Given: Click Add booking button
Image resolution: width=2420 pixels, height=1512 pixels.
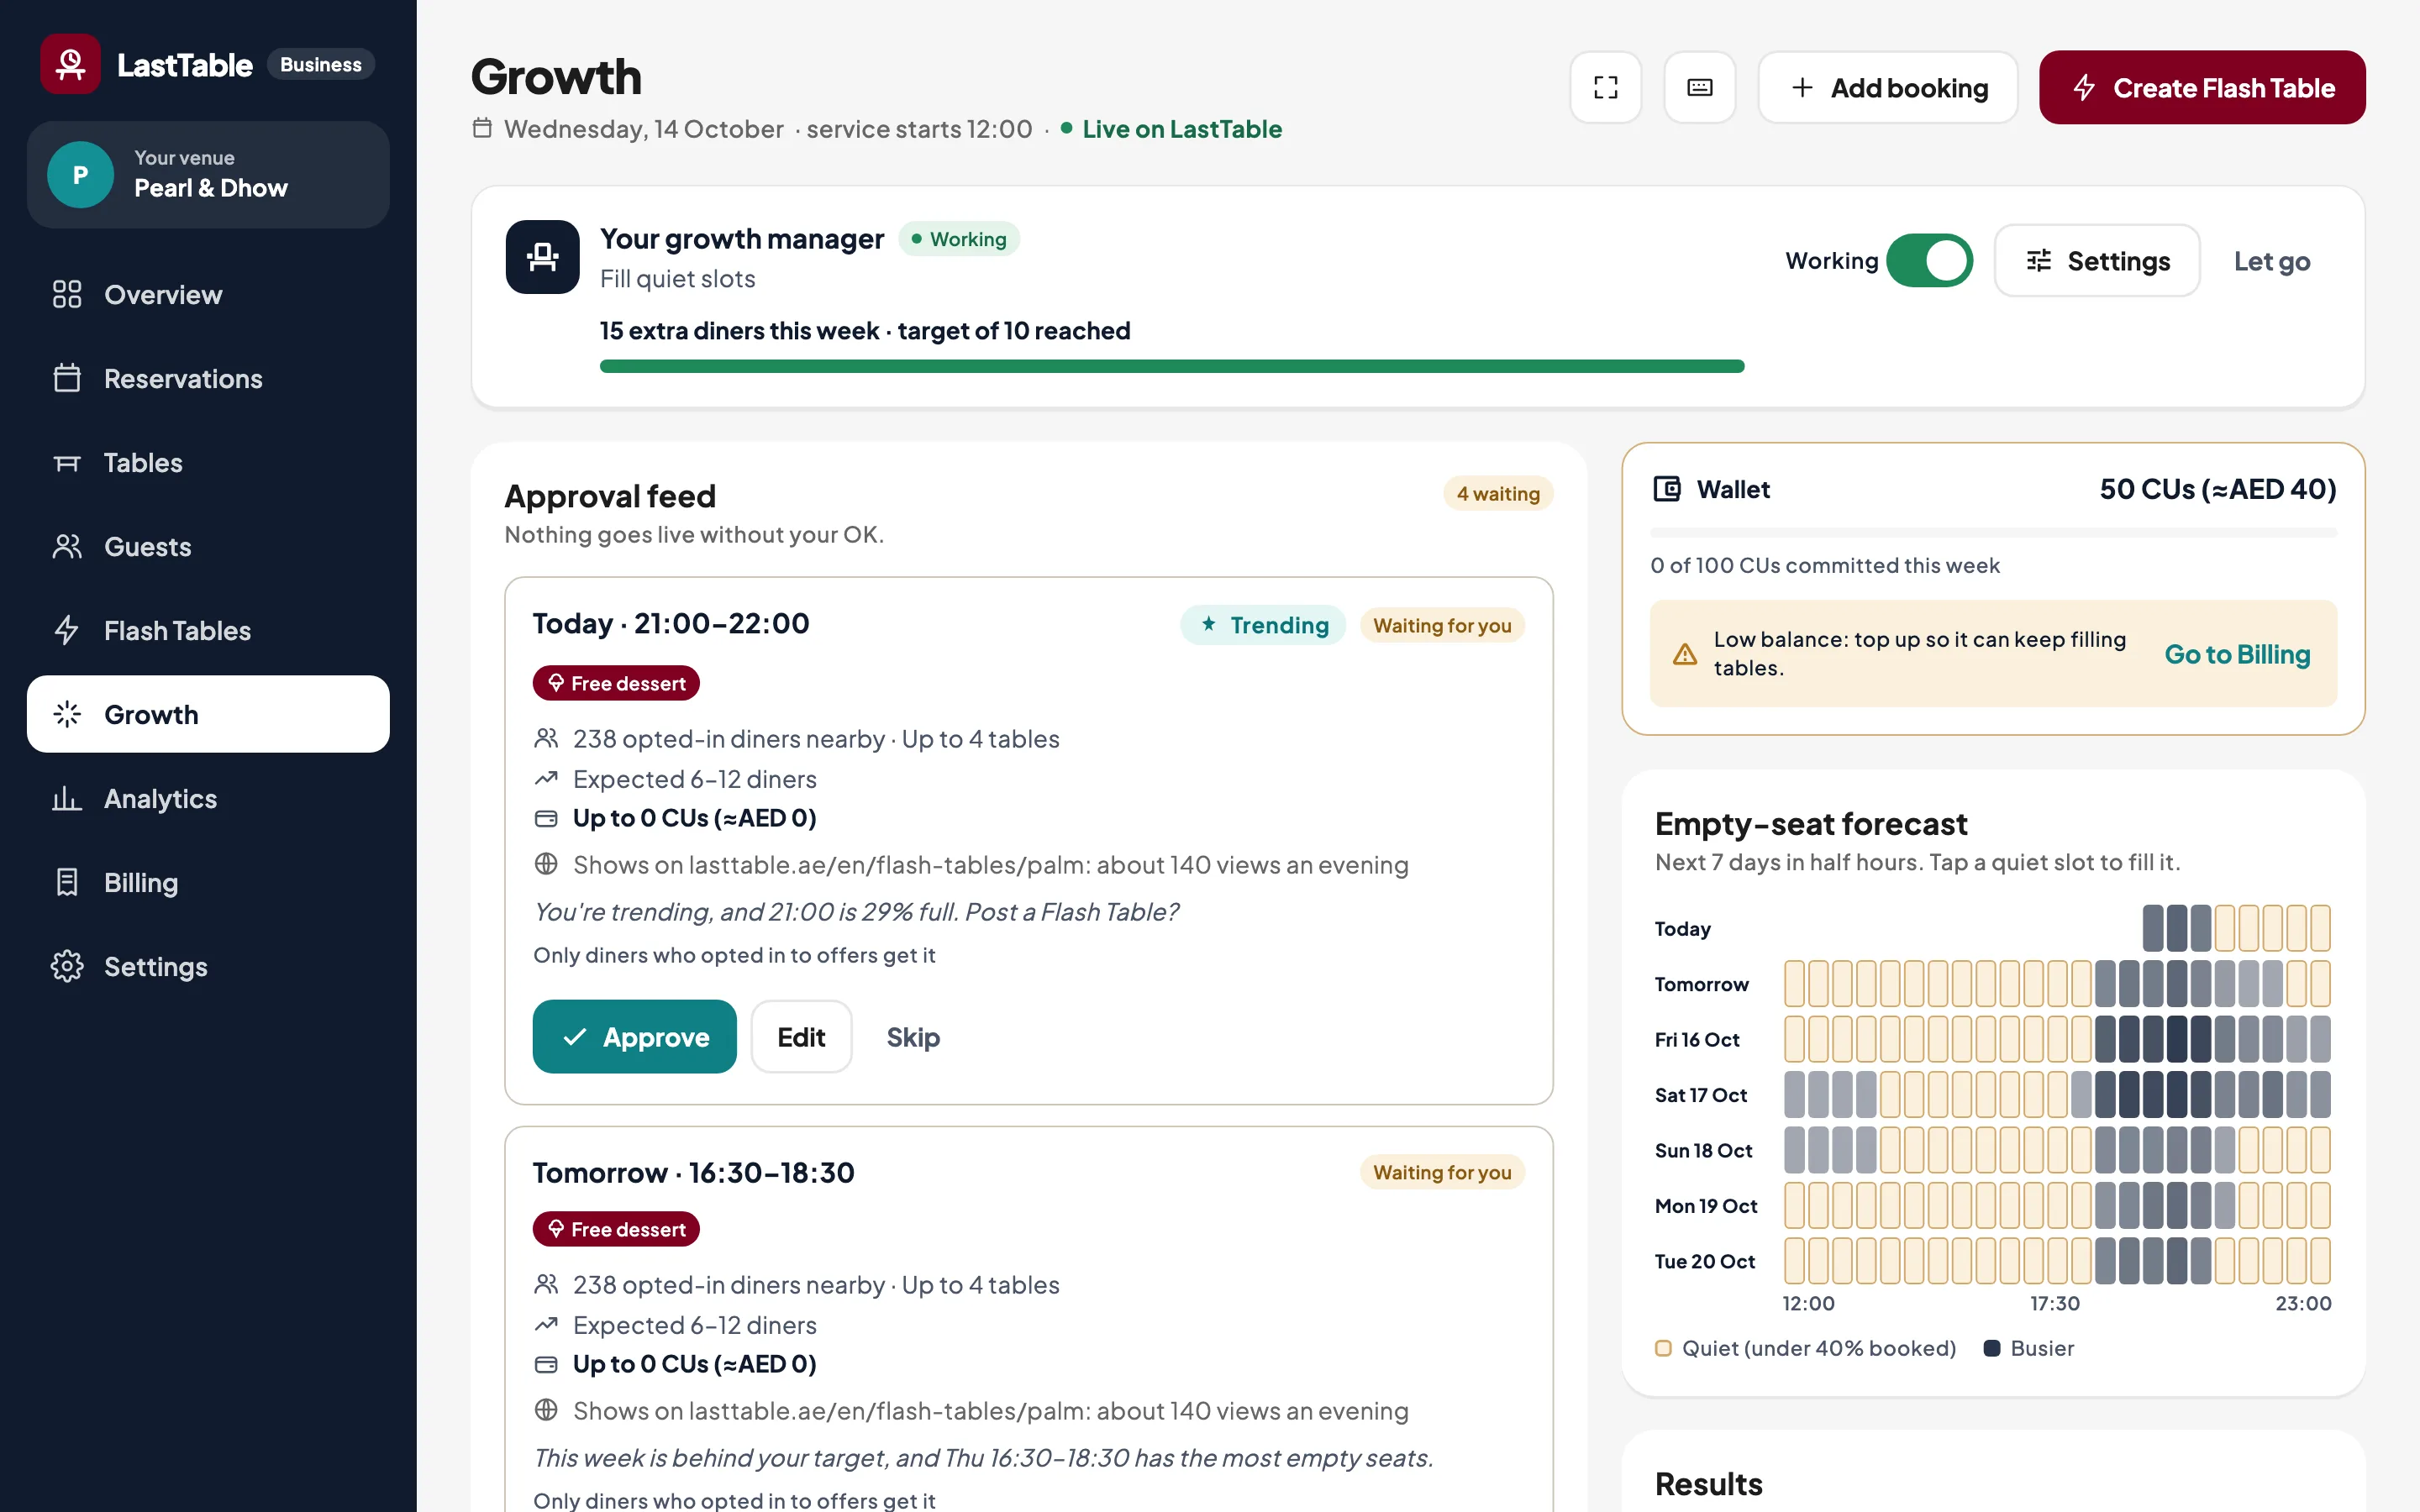Looking at the screenshot, I should coord(1888,88).
